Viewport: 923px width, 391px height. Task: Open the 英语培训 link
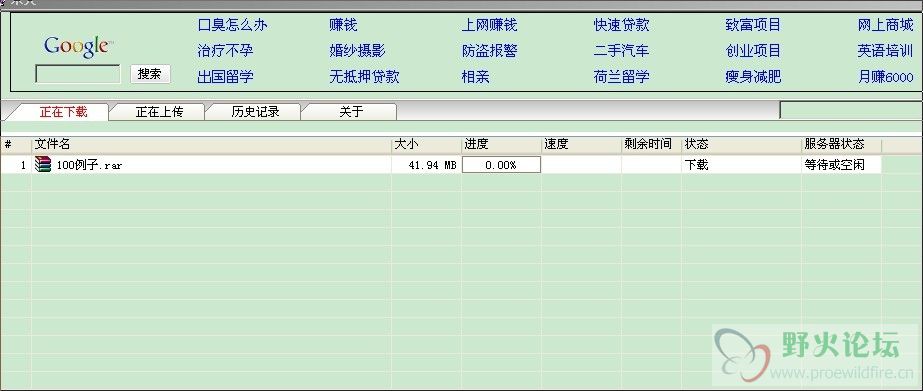click(885, 51)
